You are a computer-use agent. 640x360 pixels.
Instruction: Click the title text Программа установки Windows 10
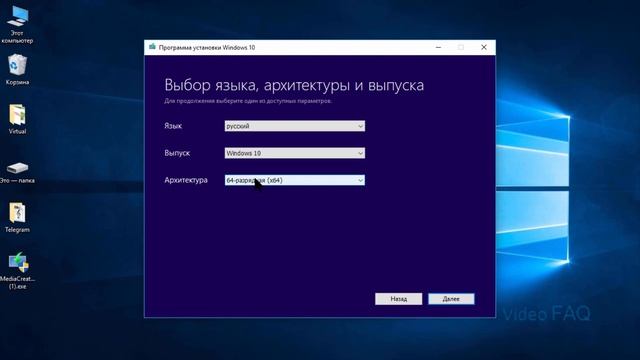[207, 47]
